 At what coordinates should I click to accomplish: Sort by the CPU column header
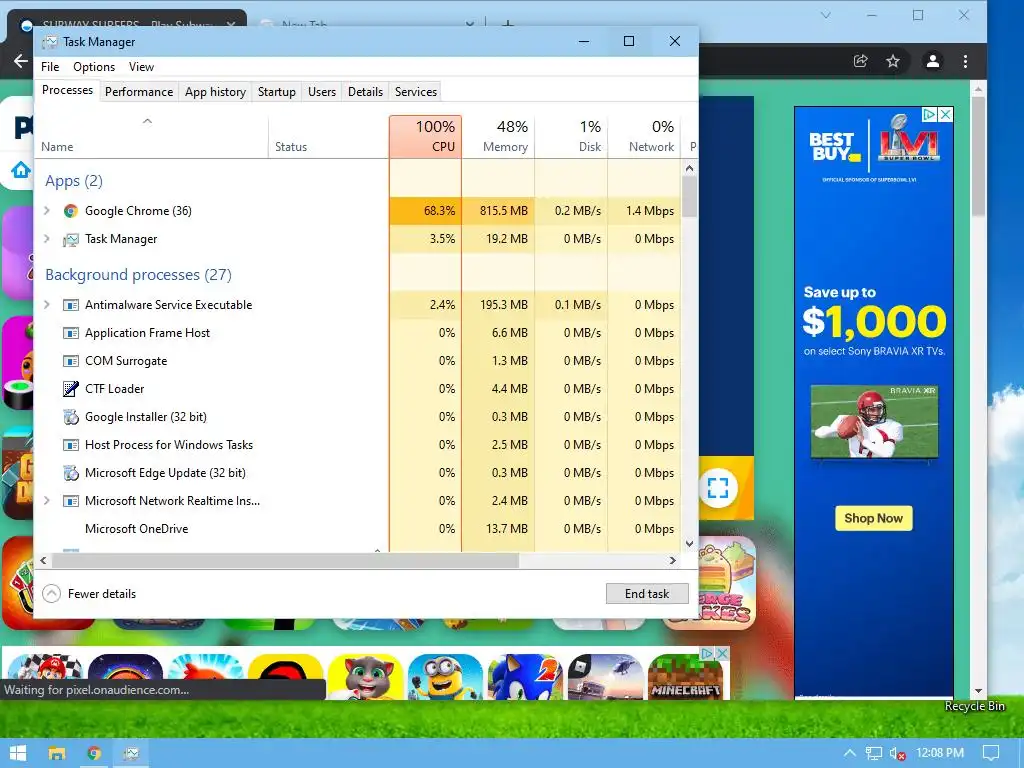point(425,136)
